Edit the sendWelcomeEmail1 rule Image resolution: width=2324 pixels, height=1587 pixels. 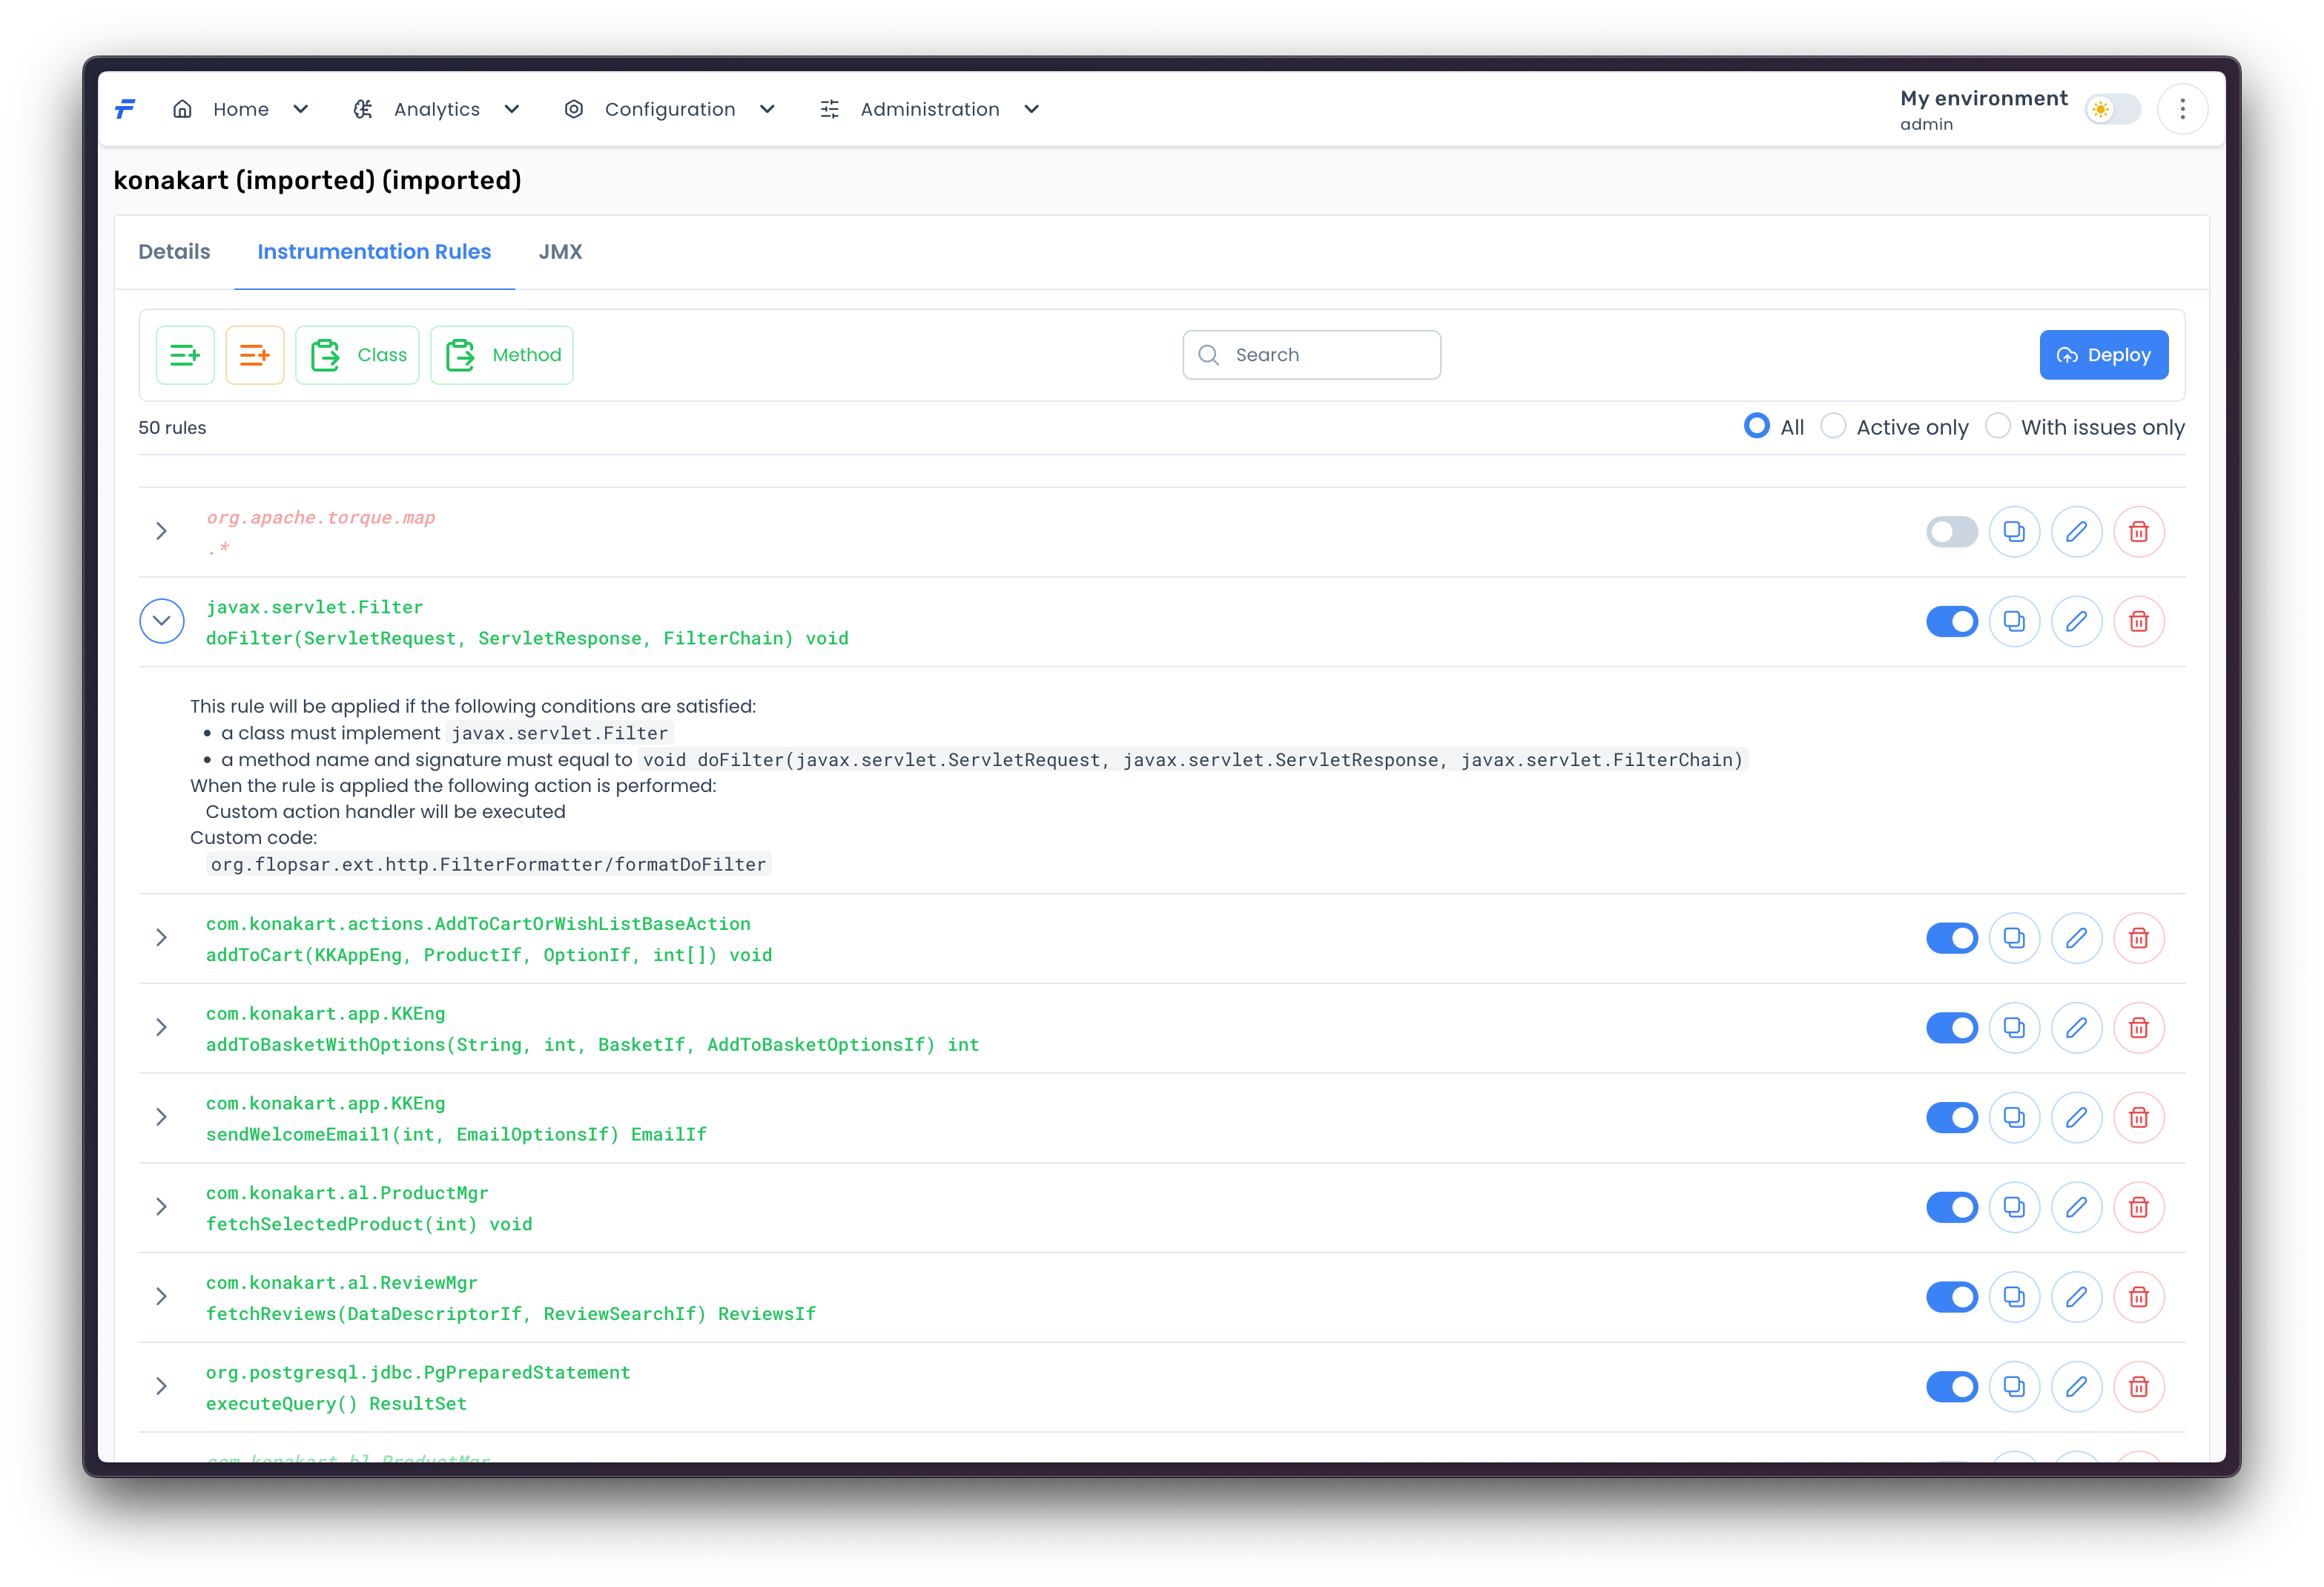coord(2076,1118)
